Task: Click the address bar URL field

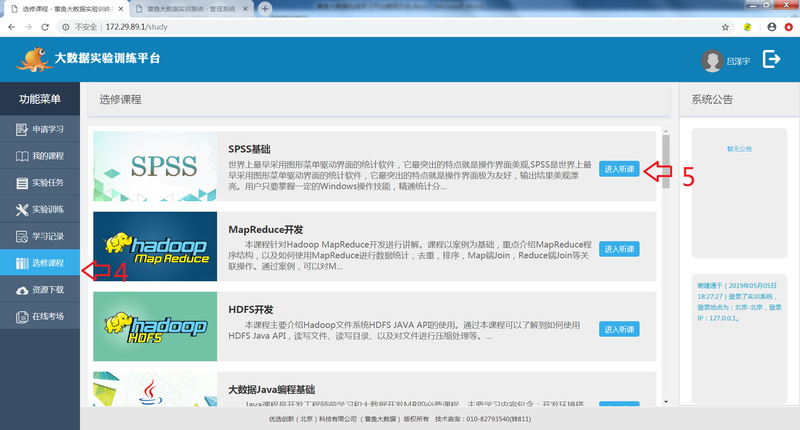Action: (x=395, y=27)
